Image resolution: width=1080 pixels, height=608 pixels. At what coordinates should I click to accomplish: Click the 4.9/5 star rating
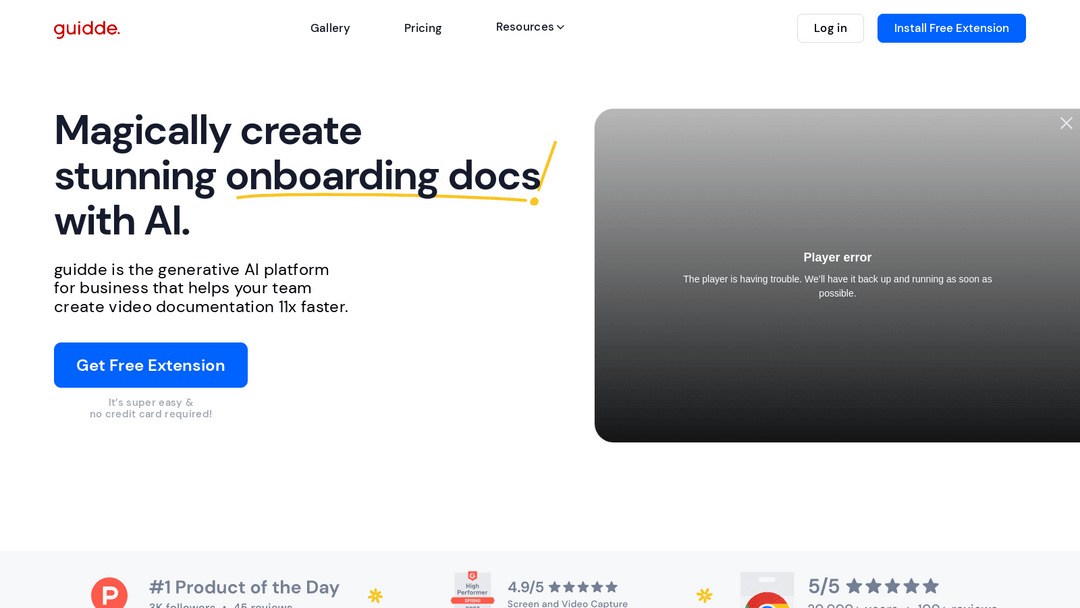coord(563,587)
